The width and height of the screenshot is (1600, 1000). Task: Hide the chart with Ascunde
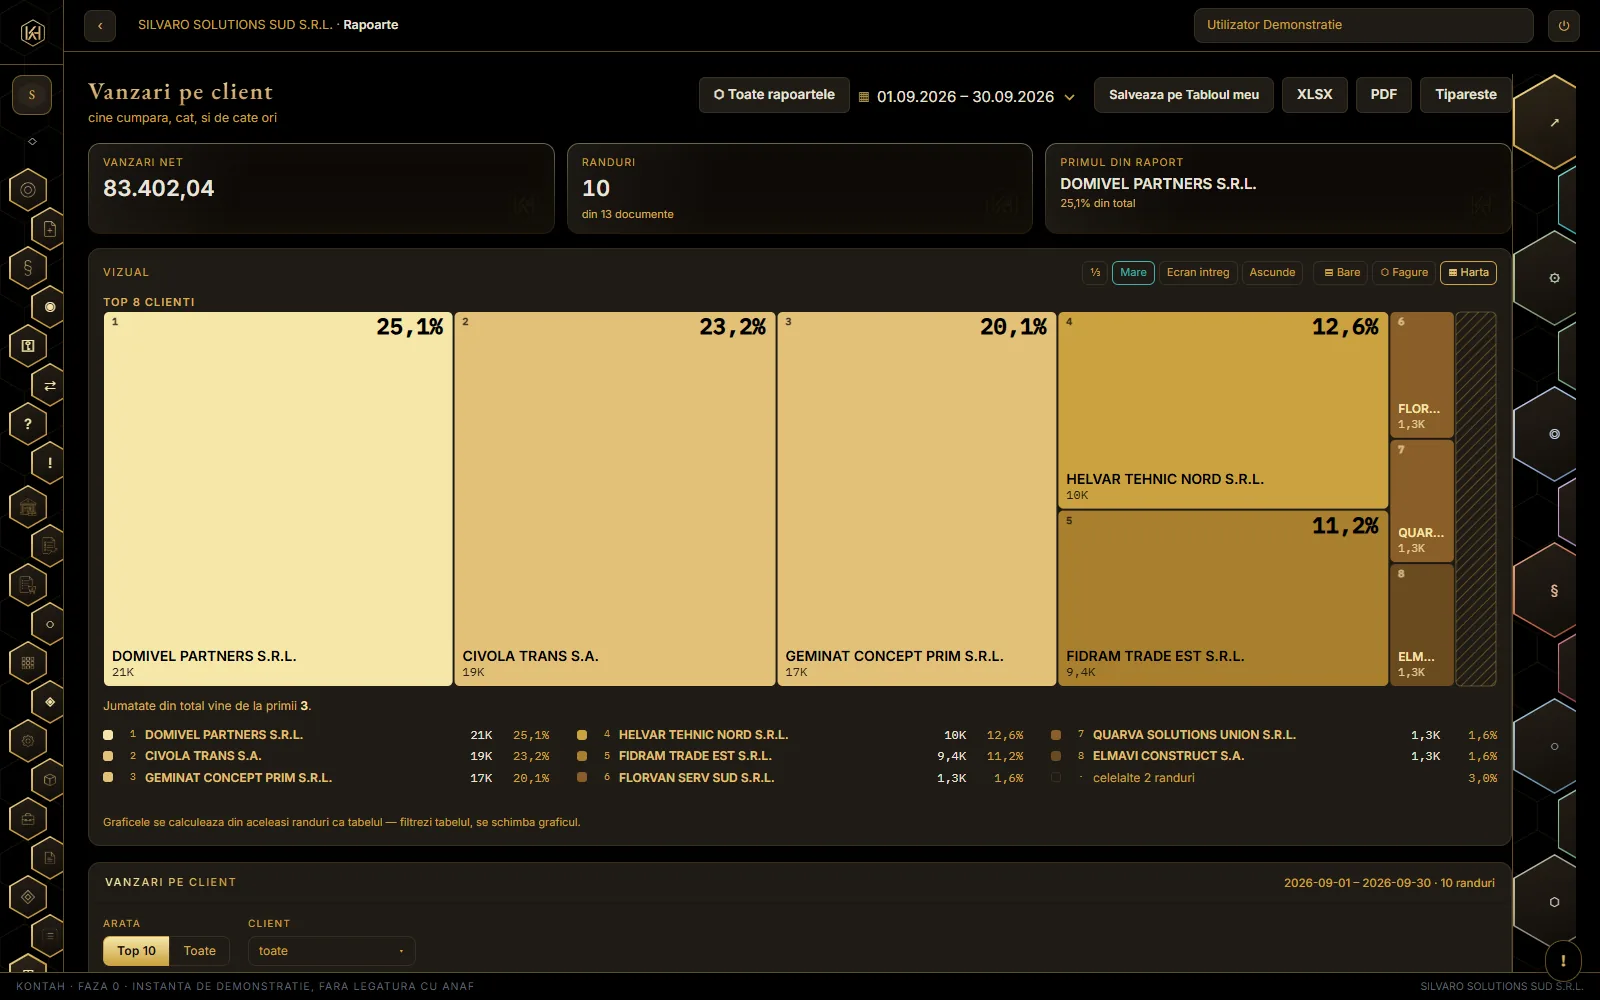pyautogui.click(x=1272, y=272)
